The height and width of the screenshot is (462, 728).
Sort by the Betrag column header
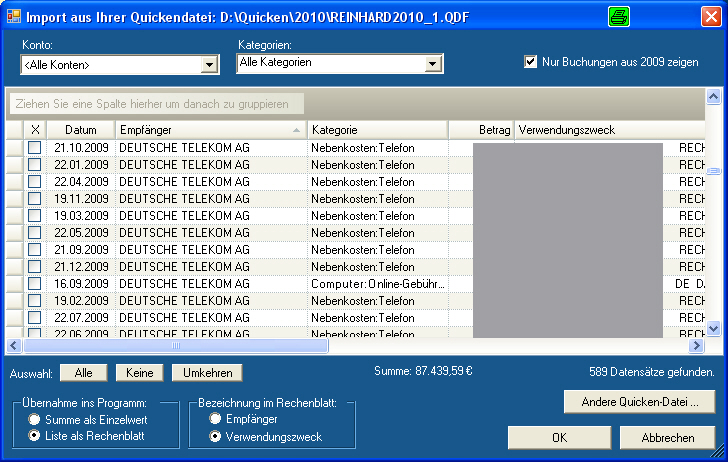(481, 130)
